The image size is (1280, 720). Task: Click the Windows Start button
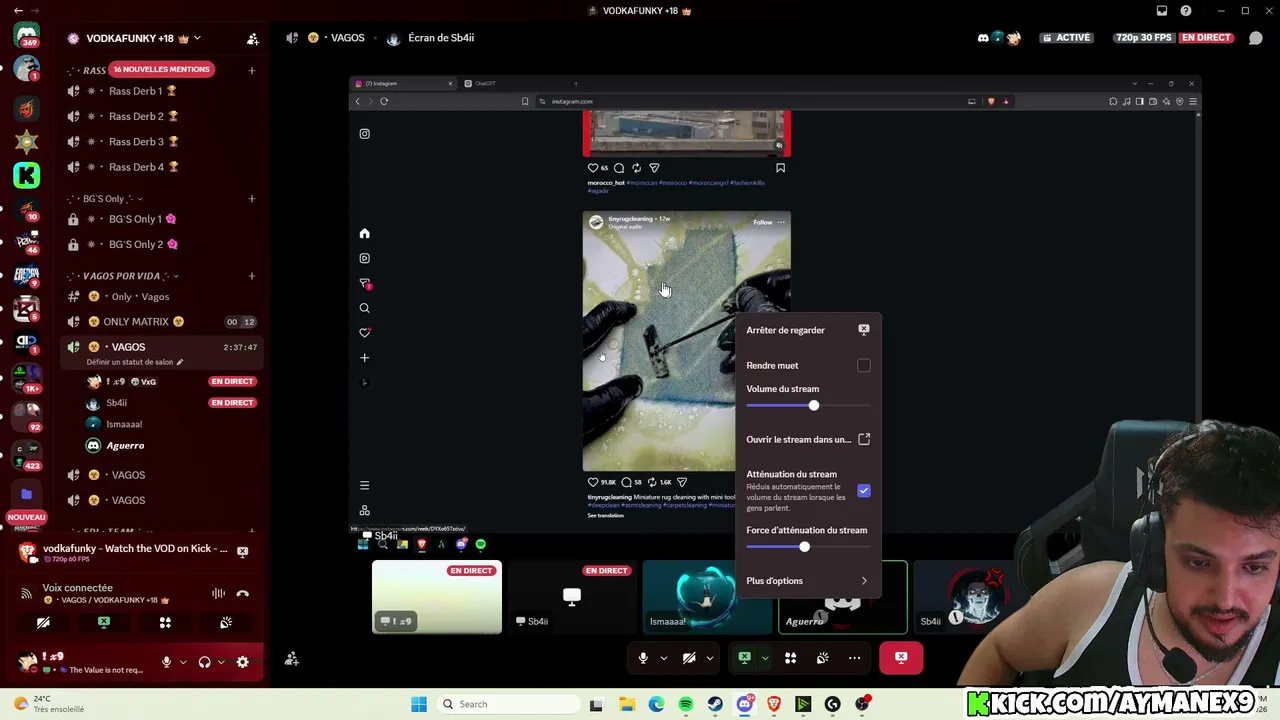(x=419, y=704)
